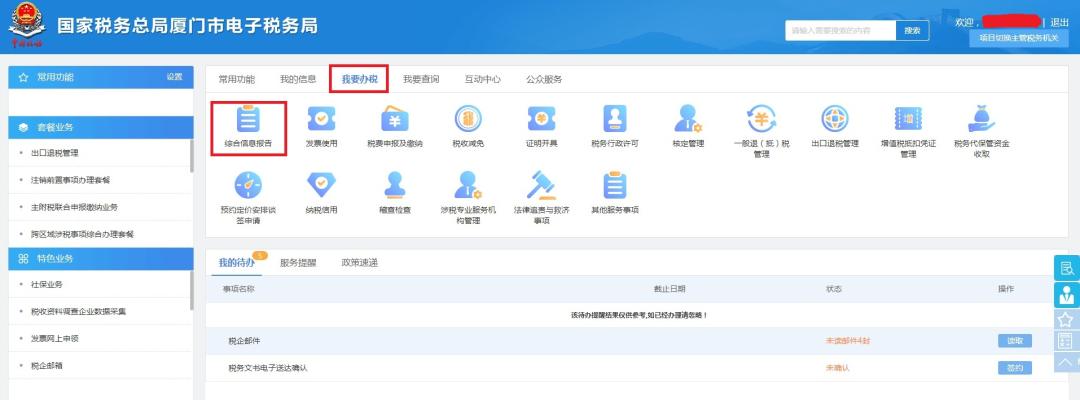Click 未确认 status text
The height and width of the screenshot is (400, 1080).
[x=837, y=368]
